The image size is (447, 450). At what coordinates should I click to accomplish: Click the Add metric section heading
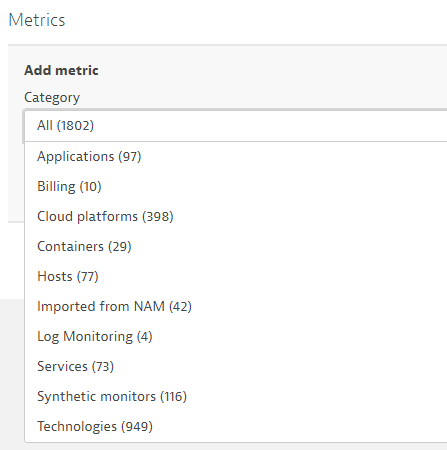(61, 70)
